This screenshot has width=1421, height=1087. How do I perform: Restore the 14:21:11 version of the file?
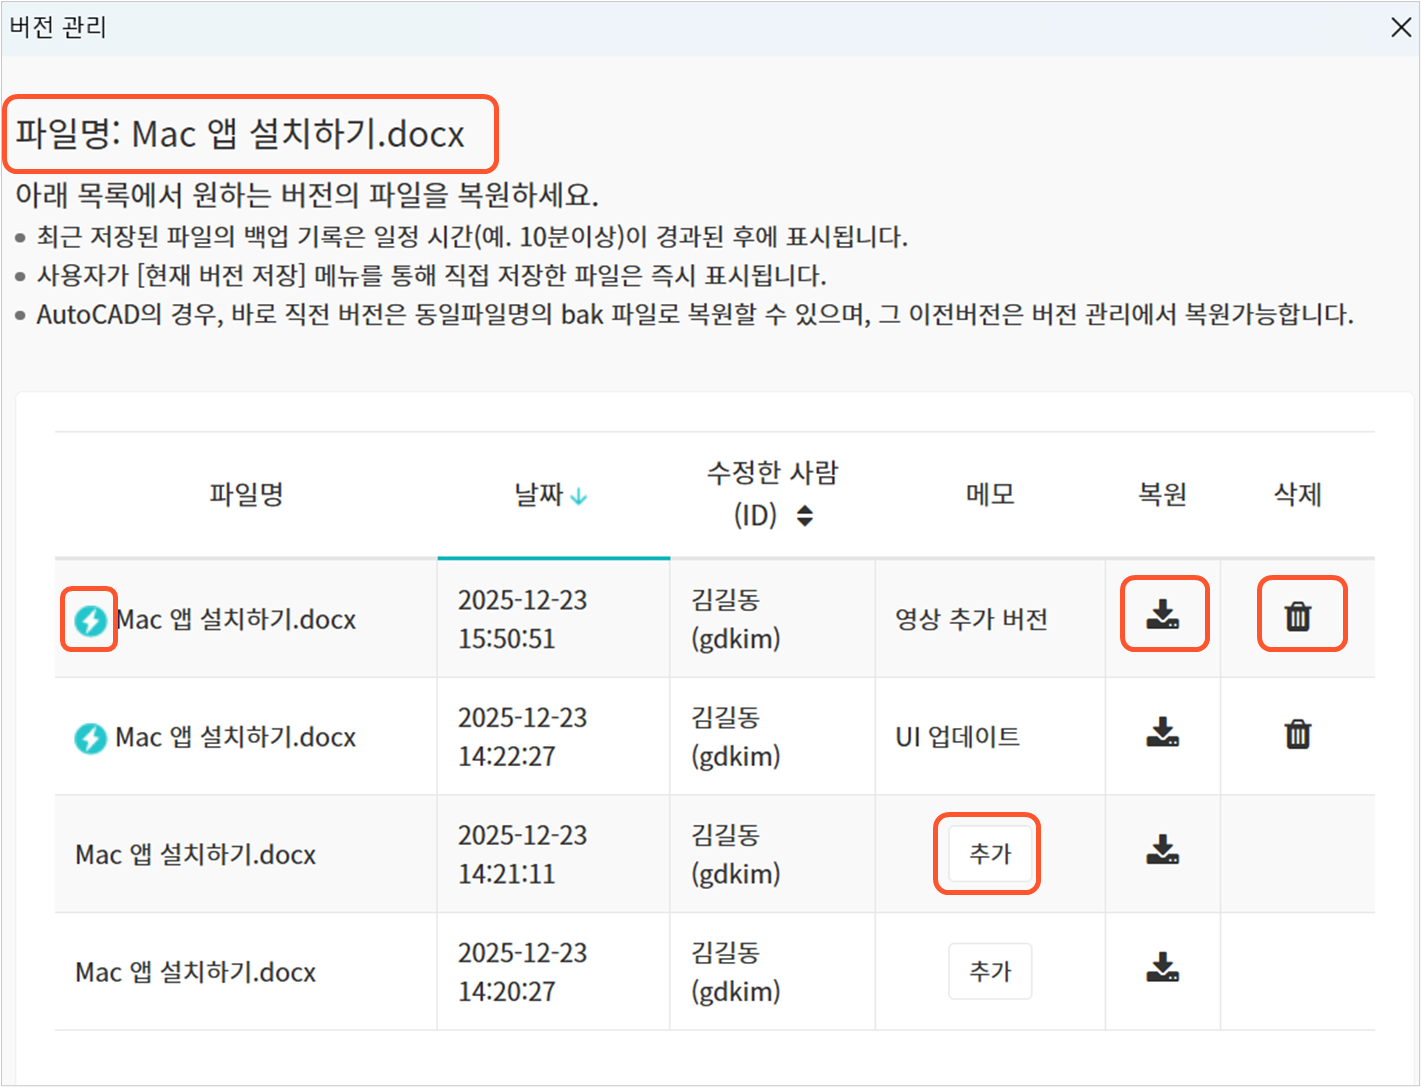[1162, 852]
